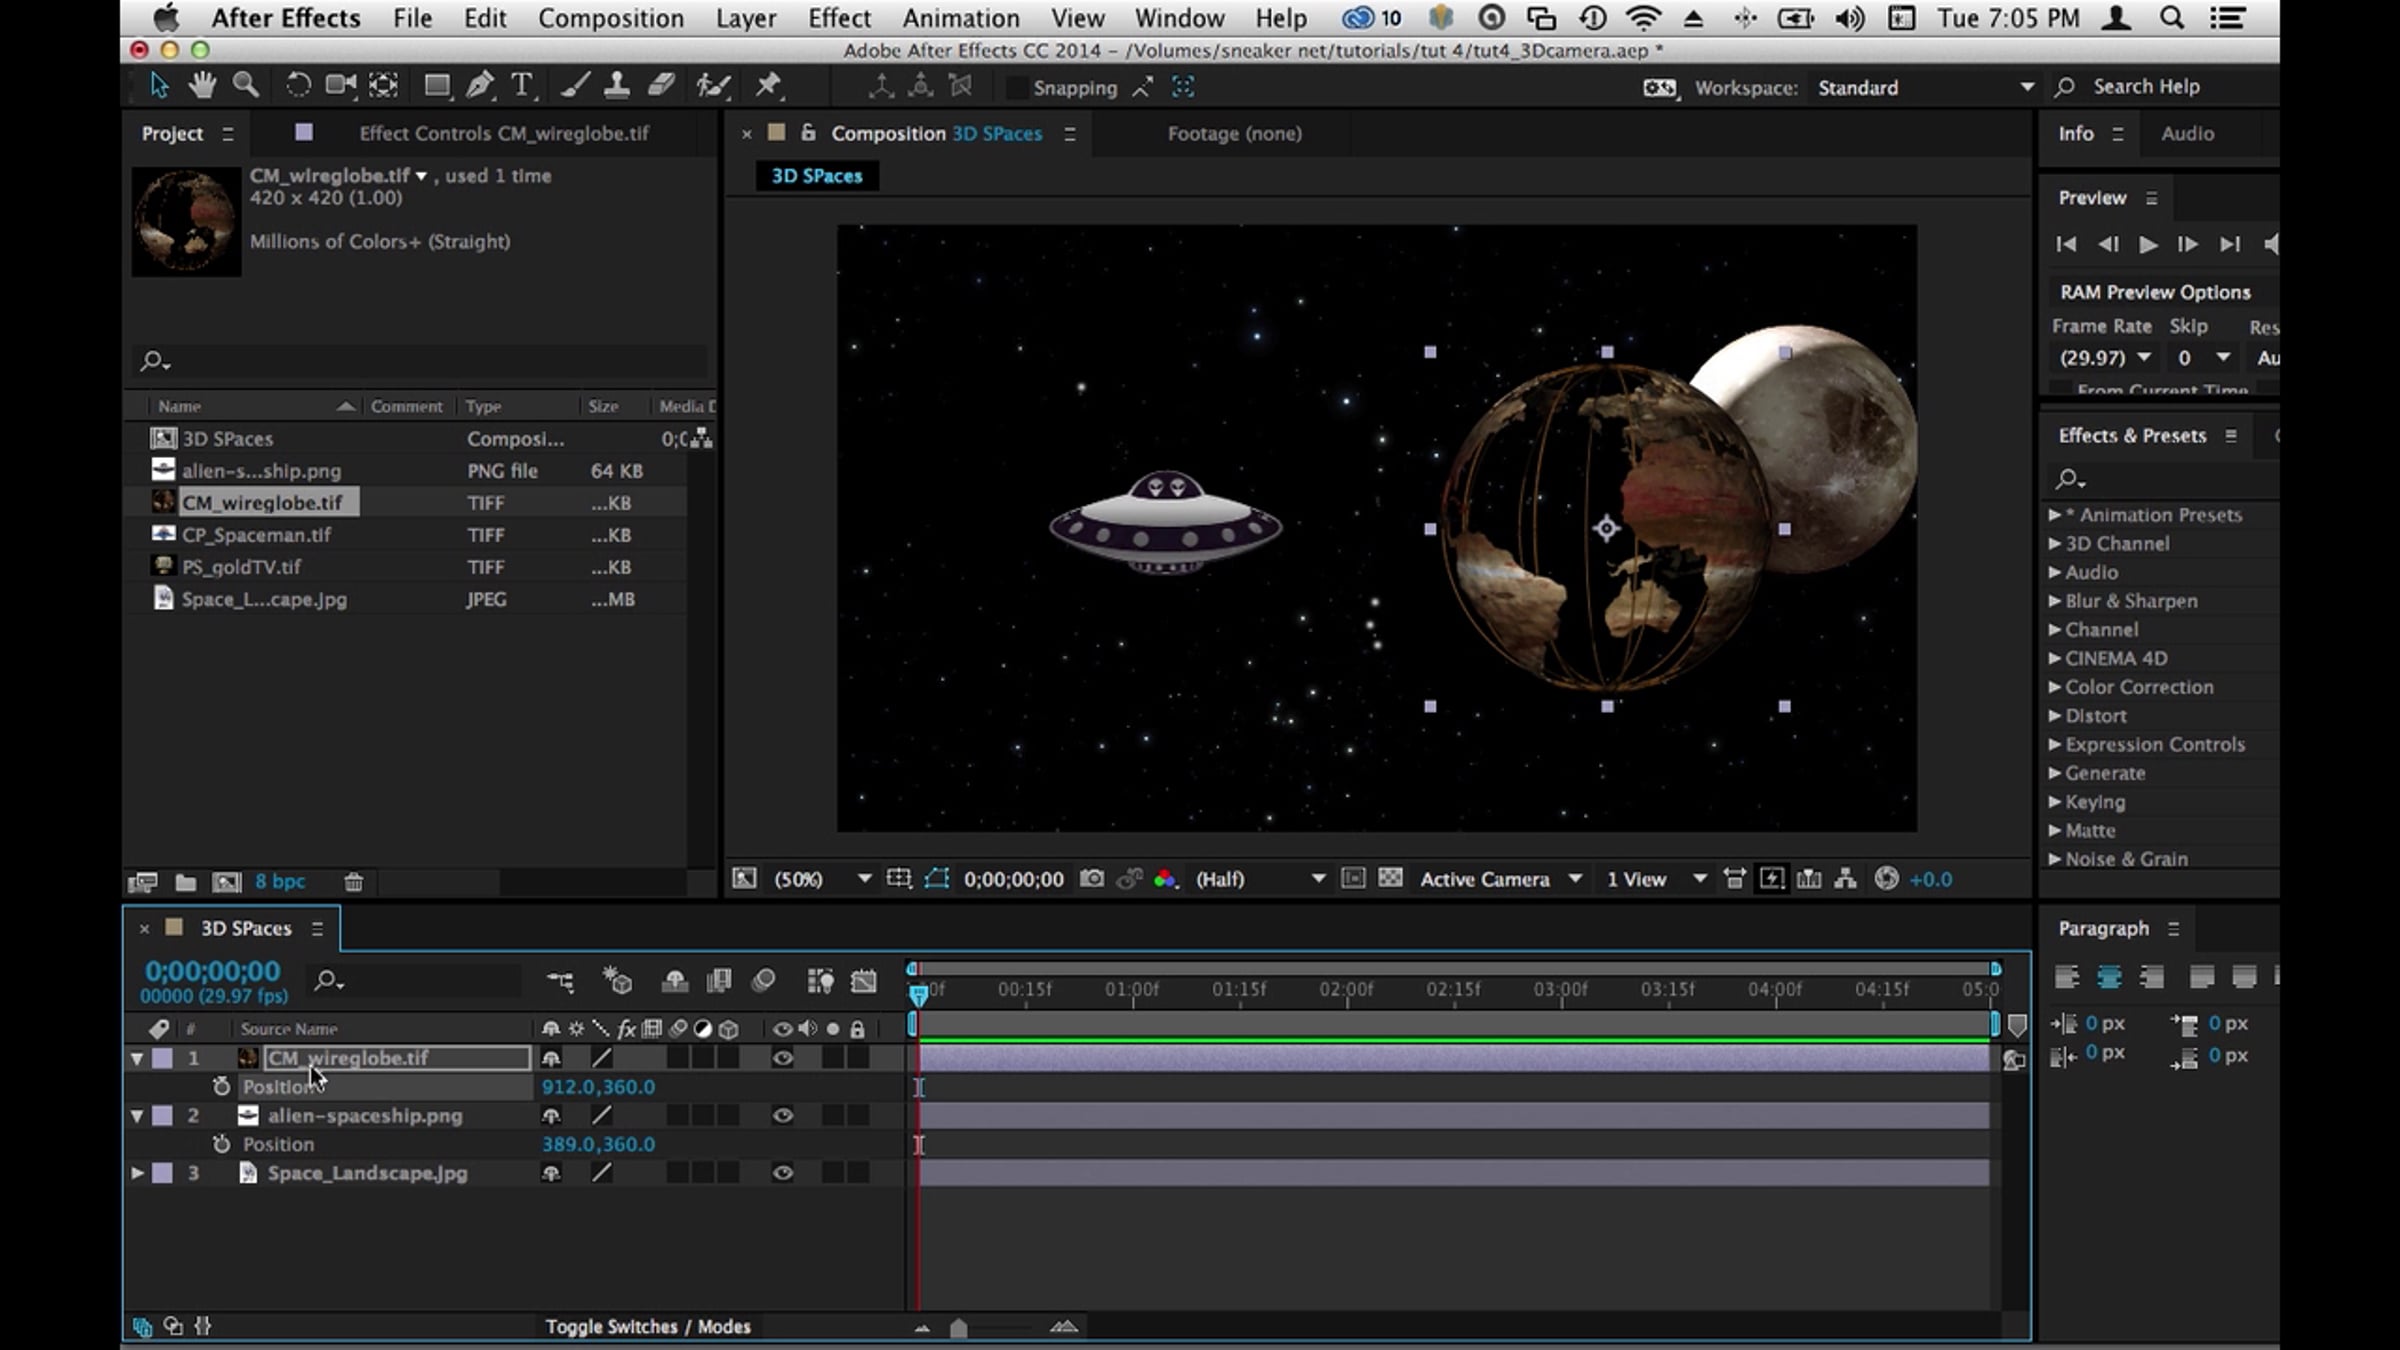
Task: Open the 1 View layout dropdown
Action: point(1656,879)
